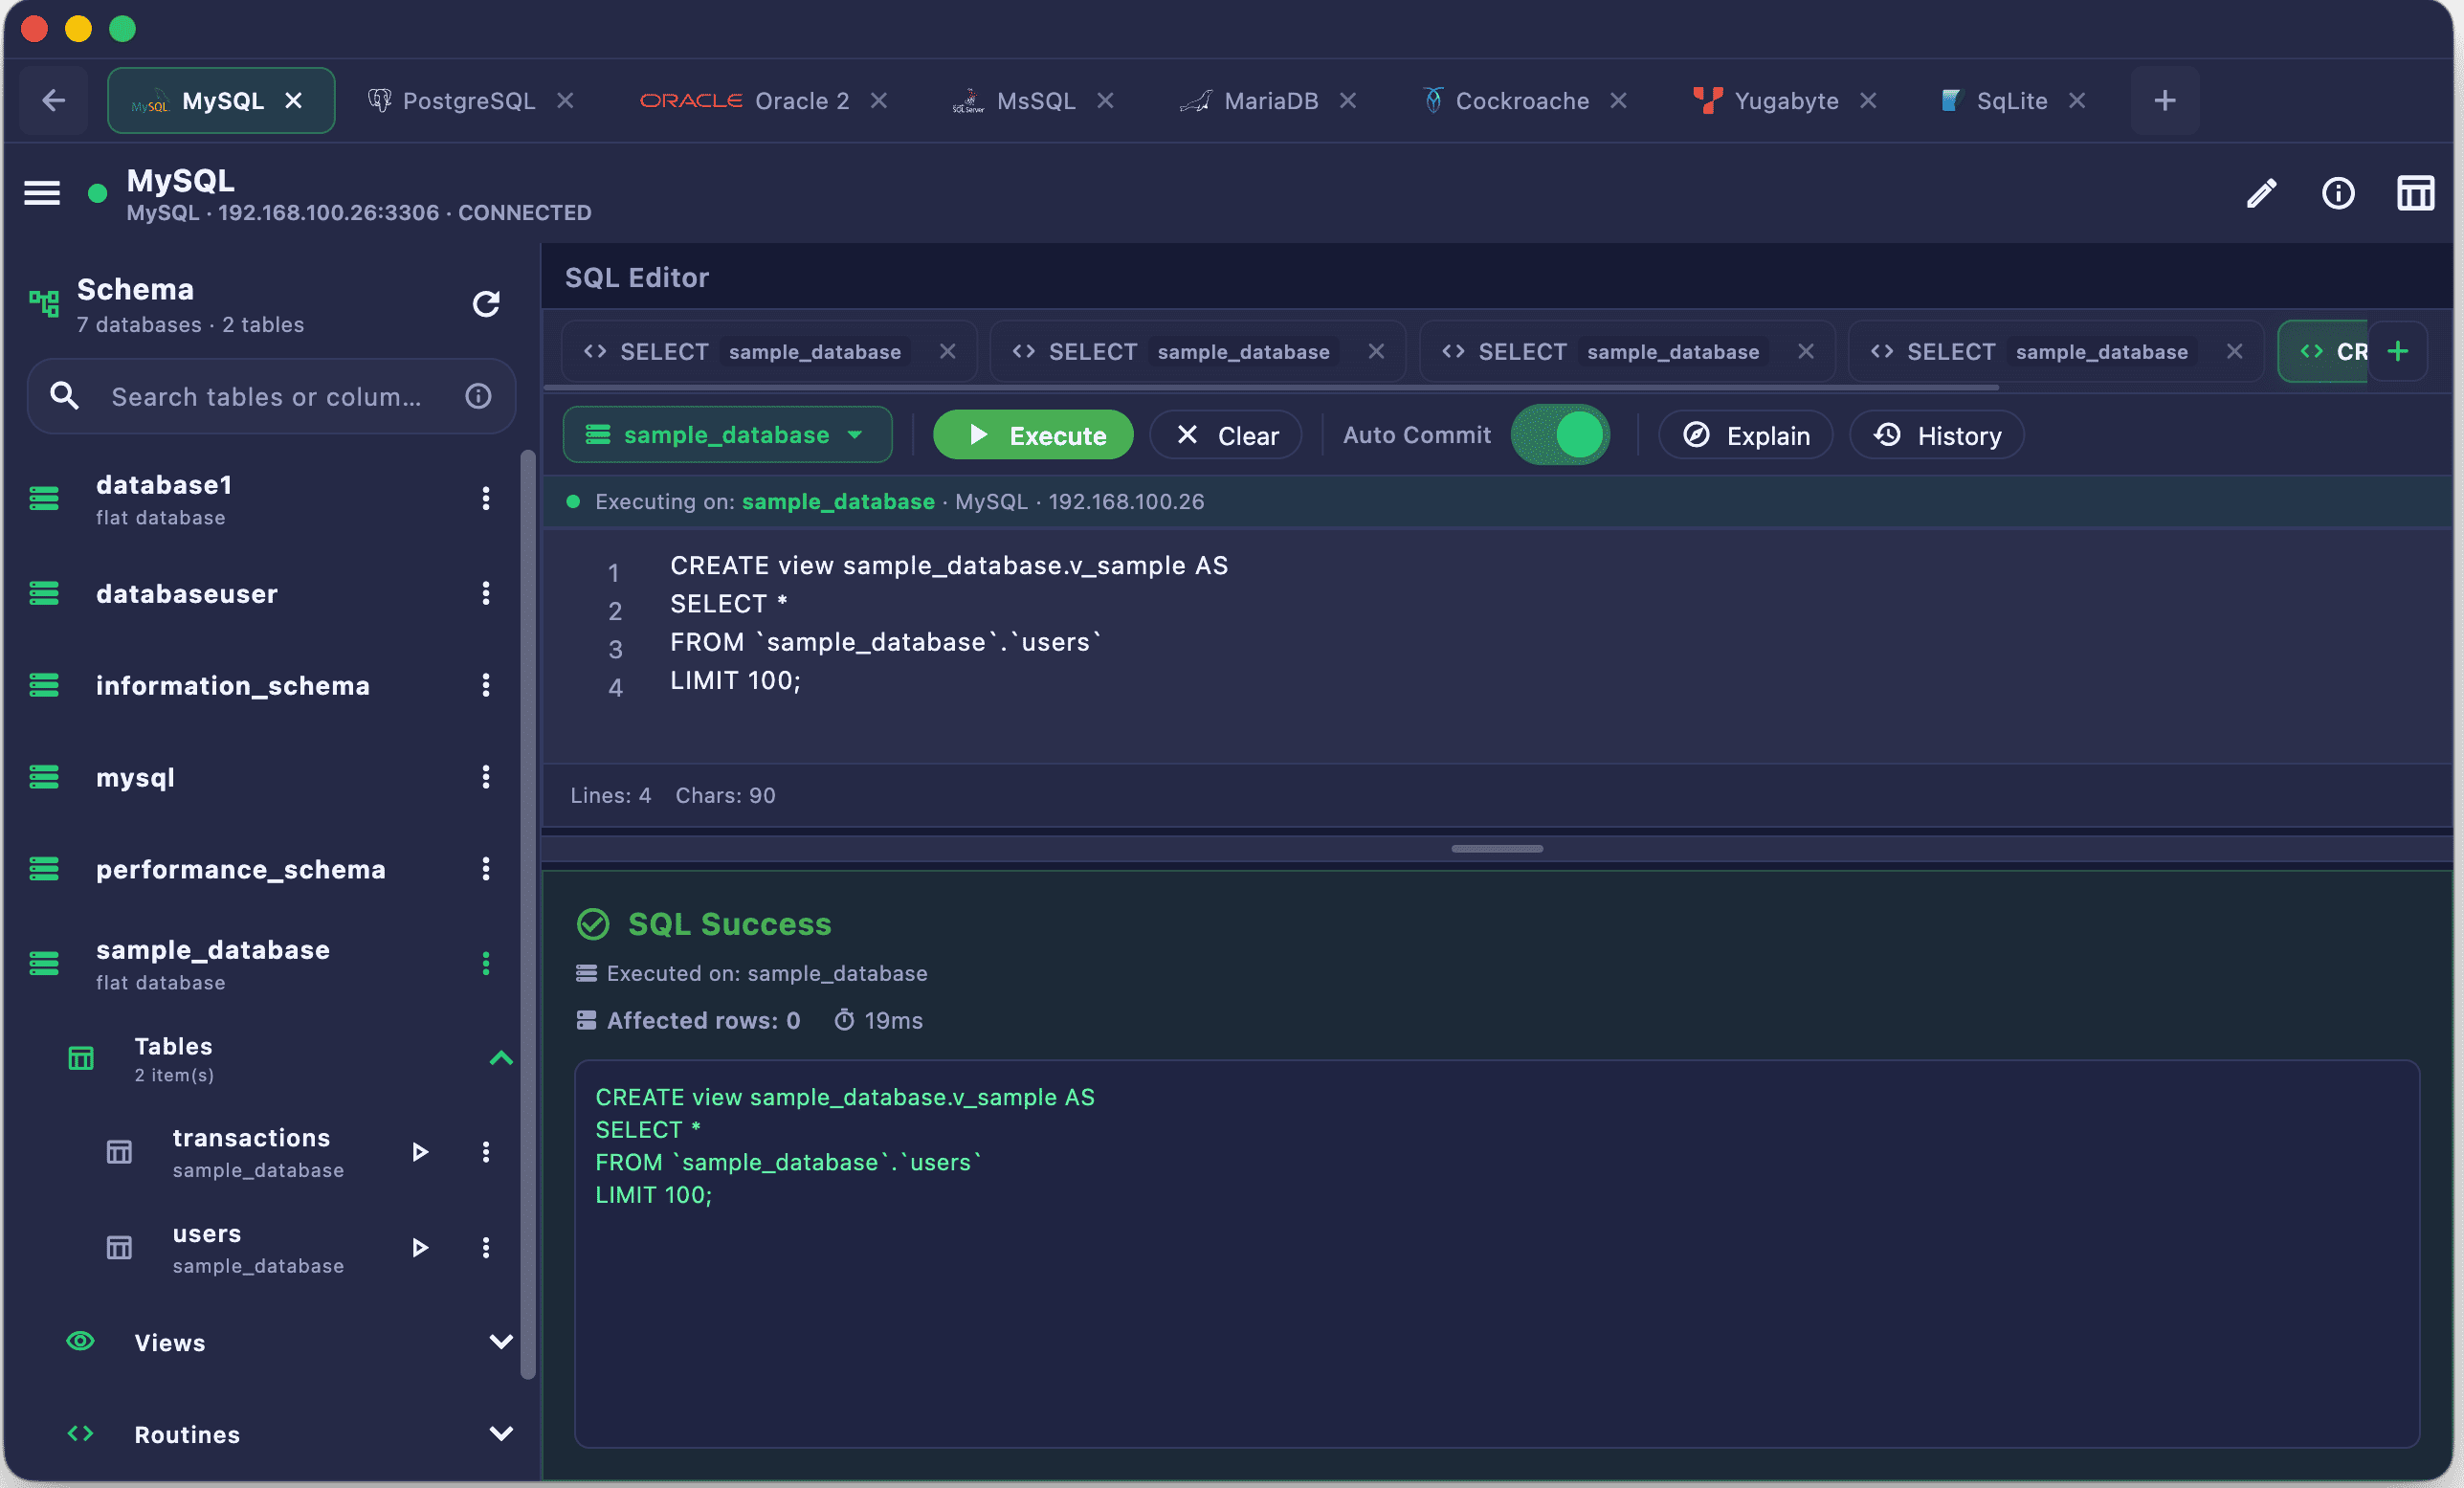Open the hamburger menu icon
This screenshot has width=2464, height=1488.
[x=42, y=193]
